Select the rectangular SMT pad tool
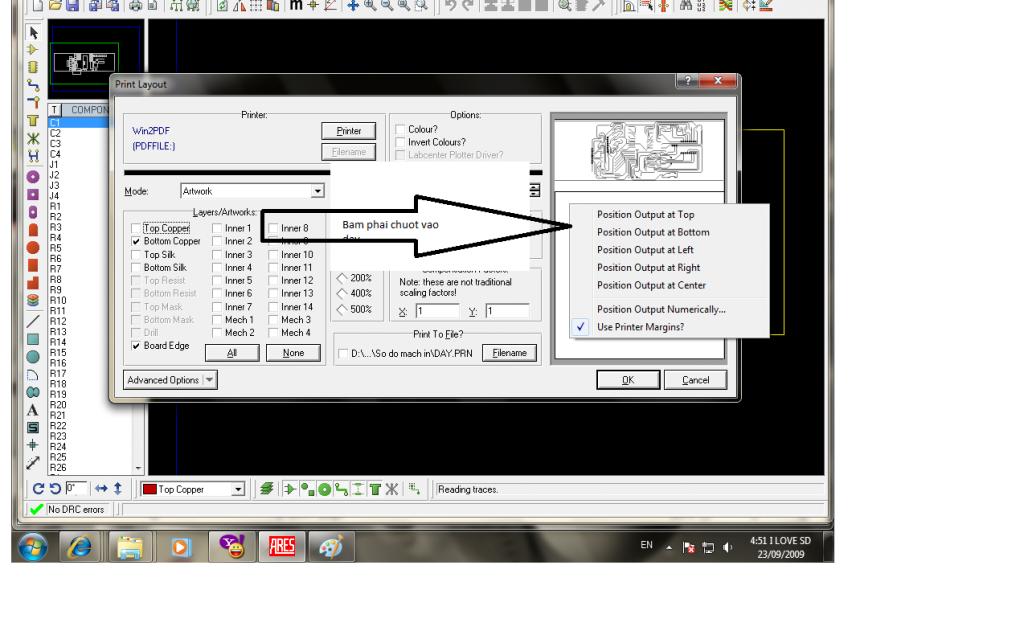The height and width of the screenshot is (643, 1024). click(33, 265)
